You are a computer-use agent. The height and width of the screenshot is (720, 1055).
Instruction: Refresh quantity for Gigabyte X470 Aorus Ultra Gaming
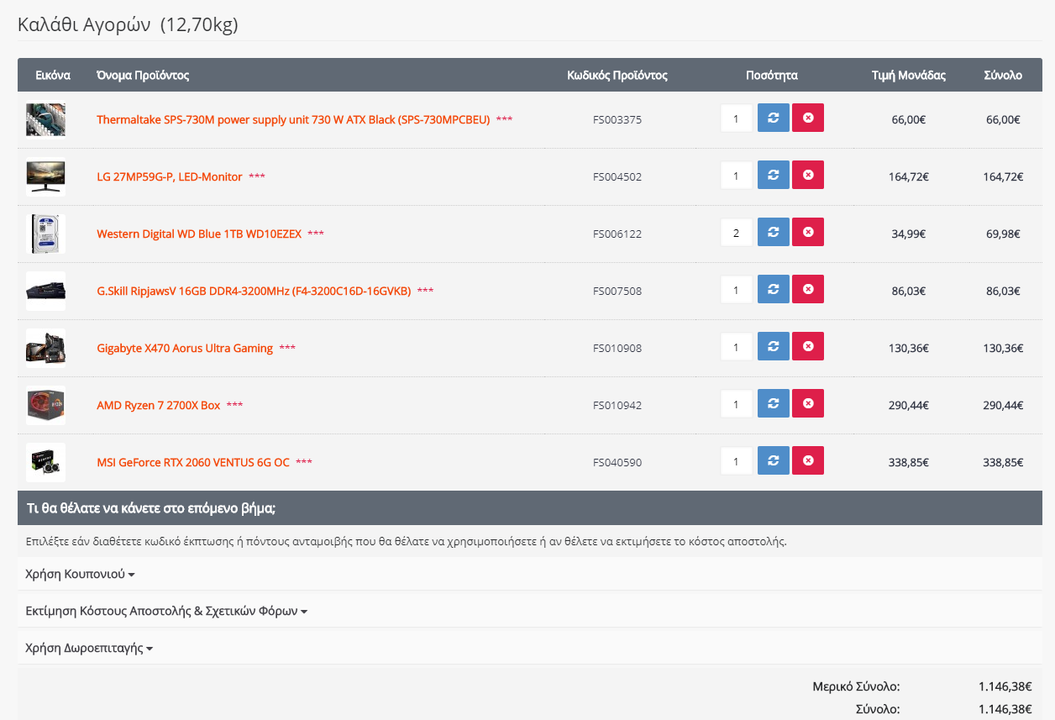[x=773, y=347]
